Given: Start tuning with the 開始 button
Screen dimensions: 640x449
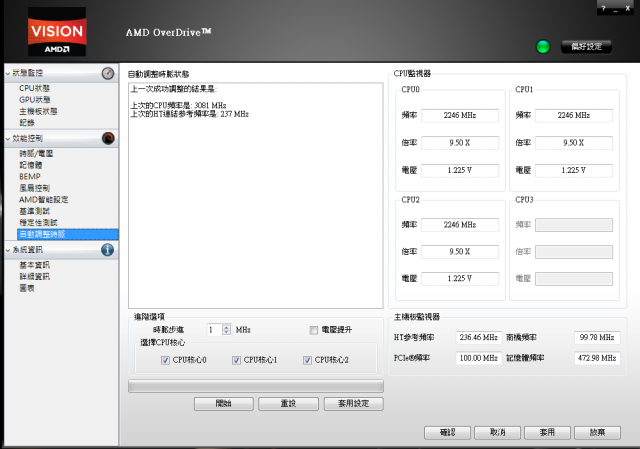Looking at the screenshot, I should 224,404.
